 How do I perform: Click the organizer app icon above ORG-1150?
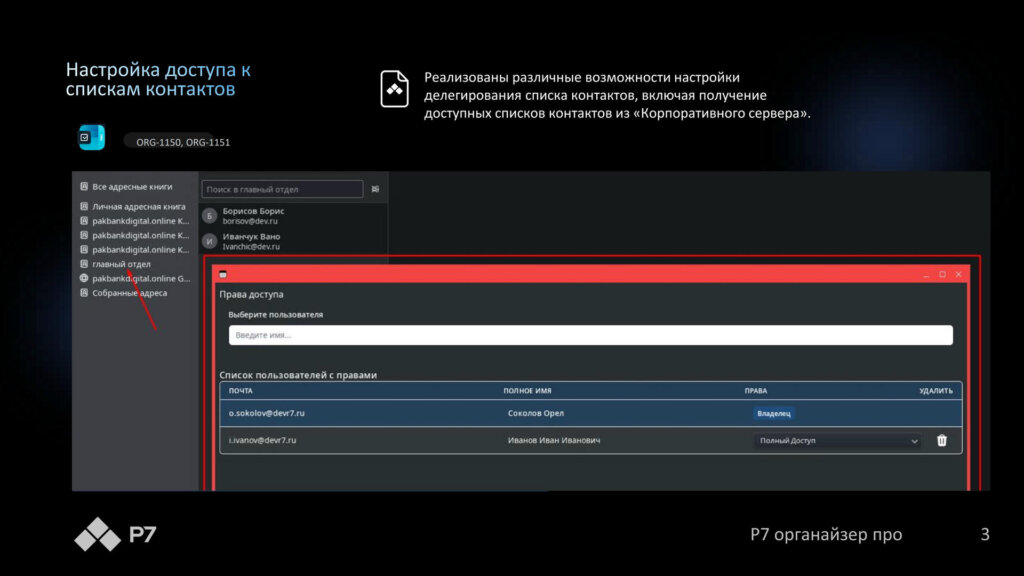(92, 137)
